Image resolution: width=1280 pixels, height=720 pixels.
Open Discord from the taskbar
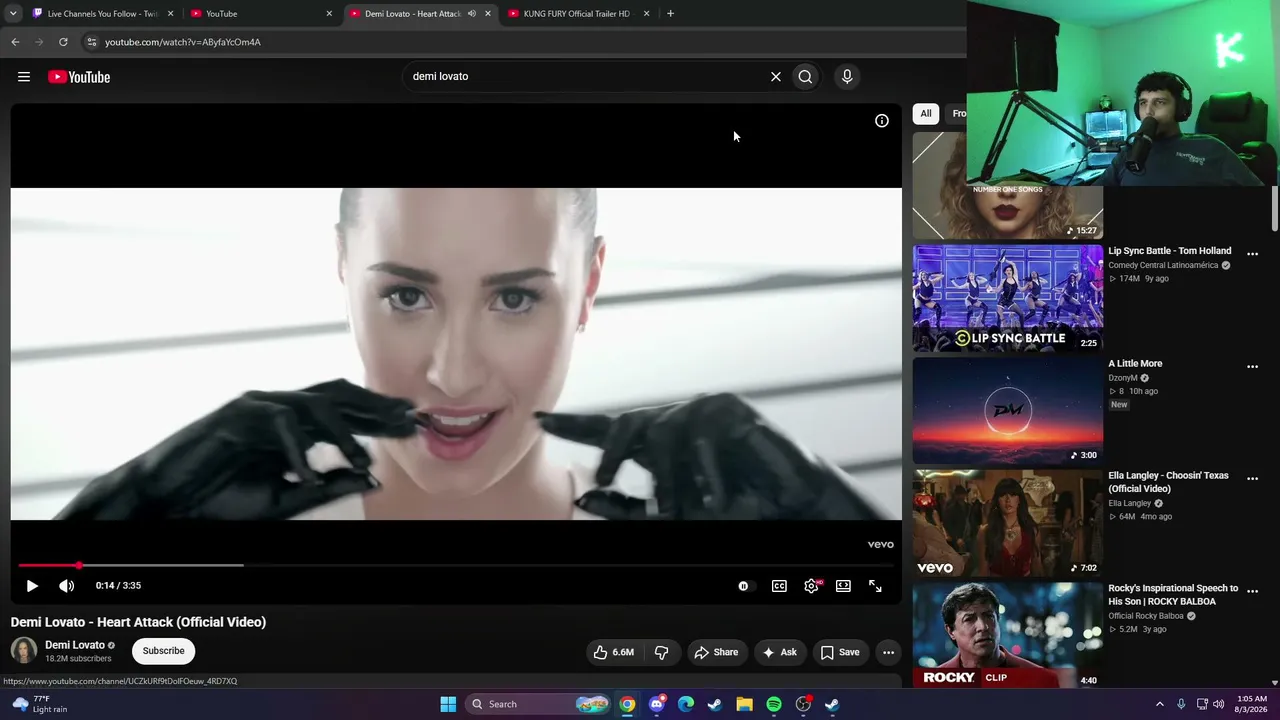pos(656,704)
